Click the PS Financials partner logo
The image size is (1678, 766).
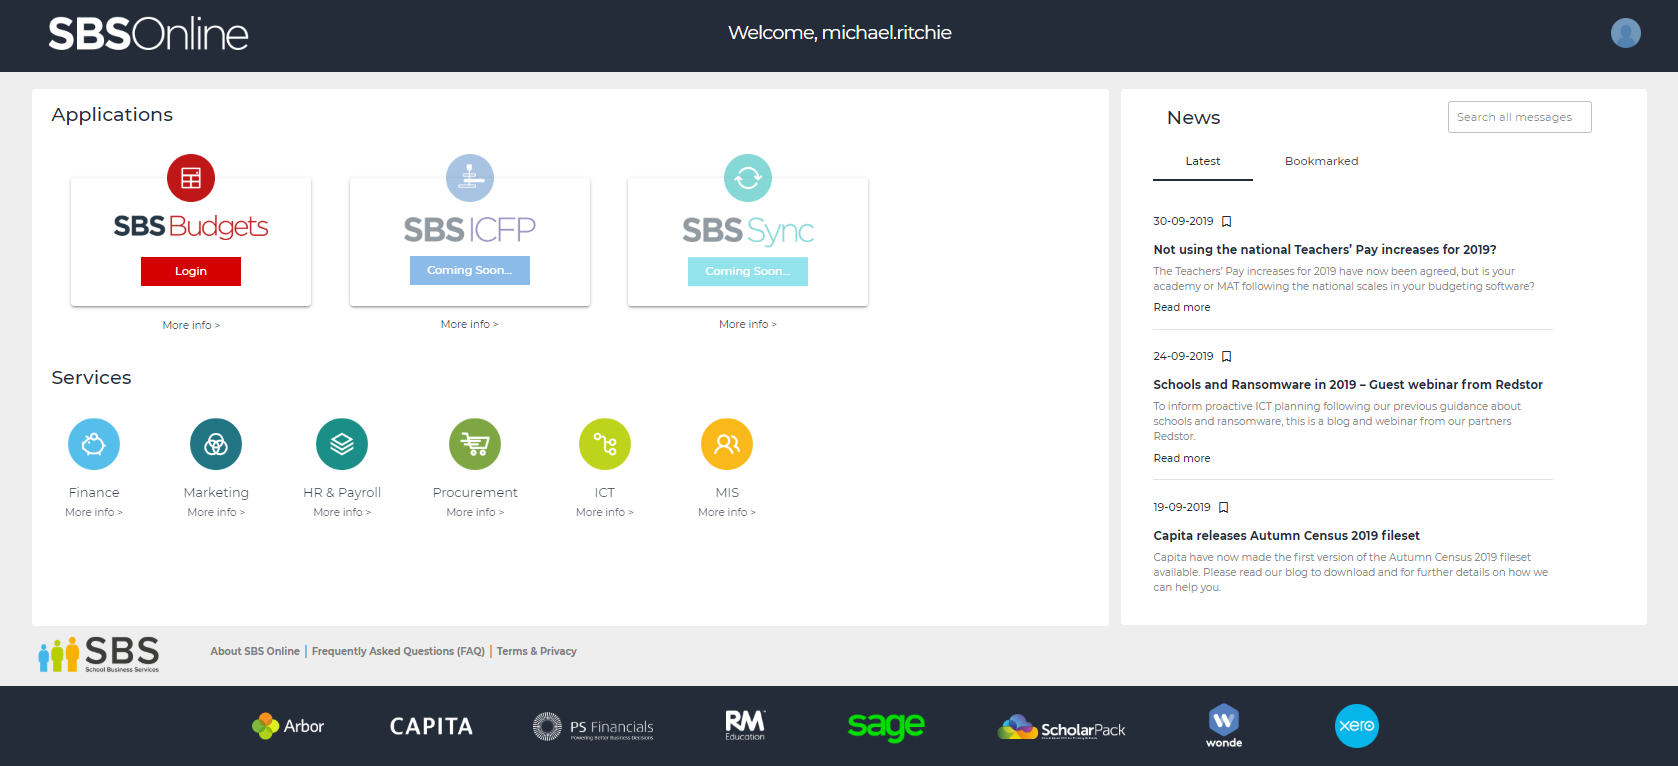(593, 727)
